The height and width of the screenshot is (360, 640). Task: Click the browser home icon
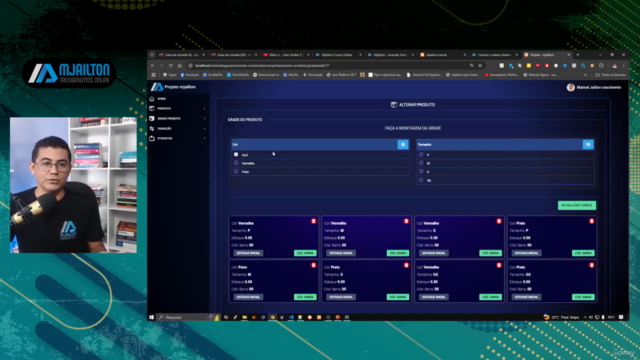pos(179,65)
